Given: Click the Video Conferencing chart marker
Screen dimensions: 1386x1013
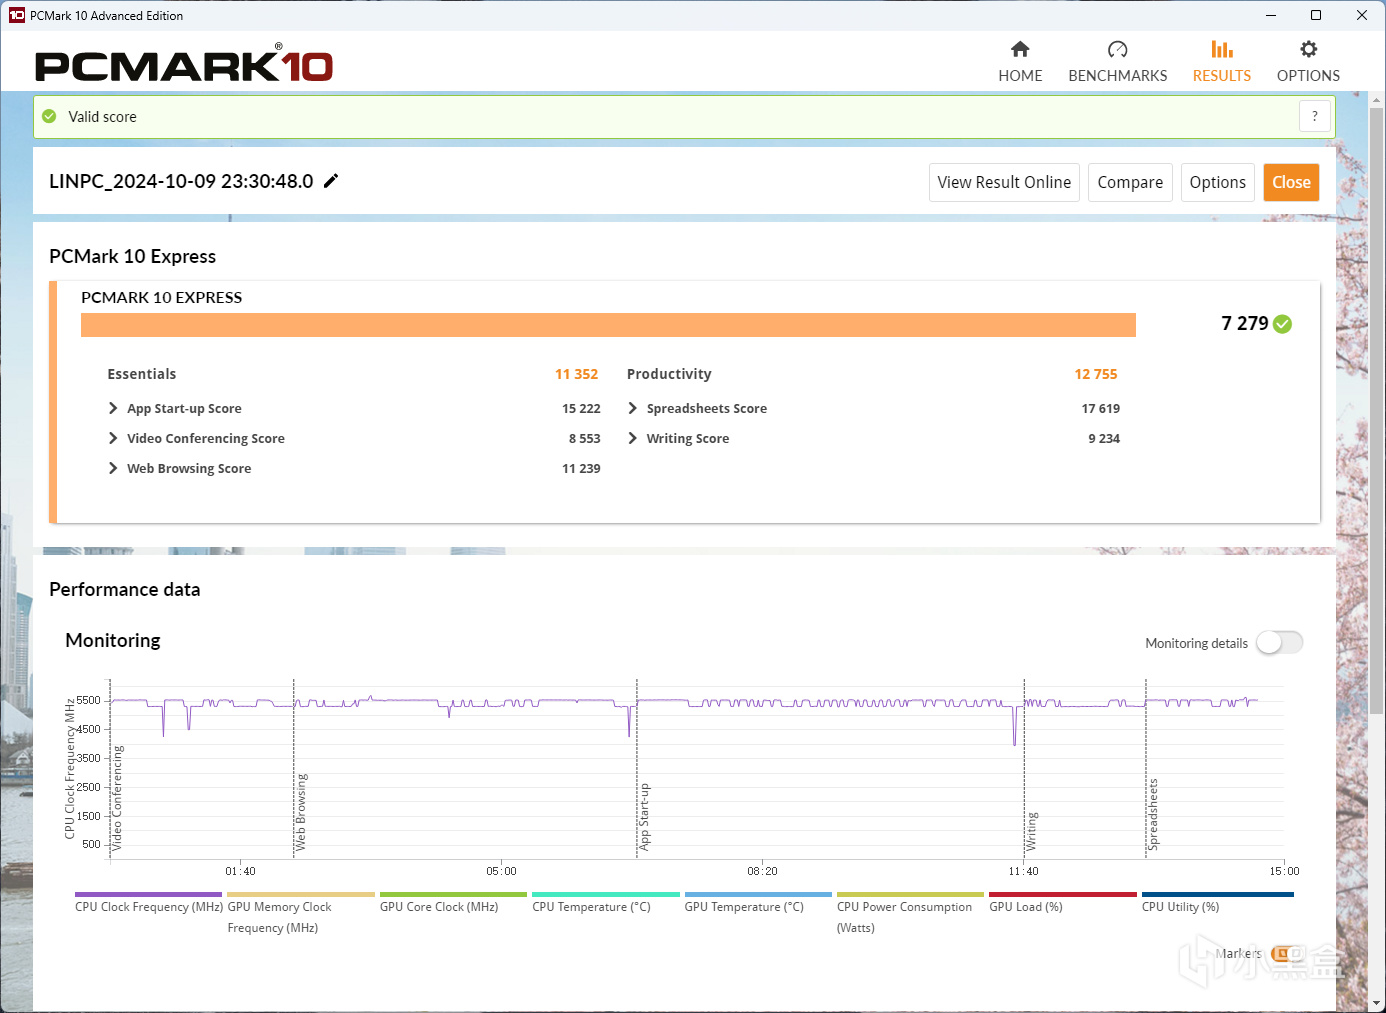Looking at the screenshot, I should [117, 798].
